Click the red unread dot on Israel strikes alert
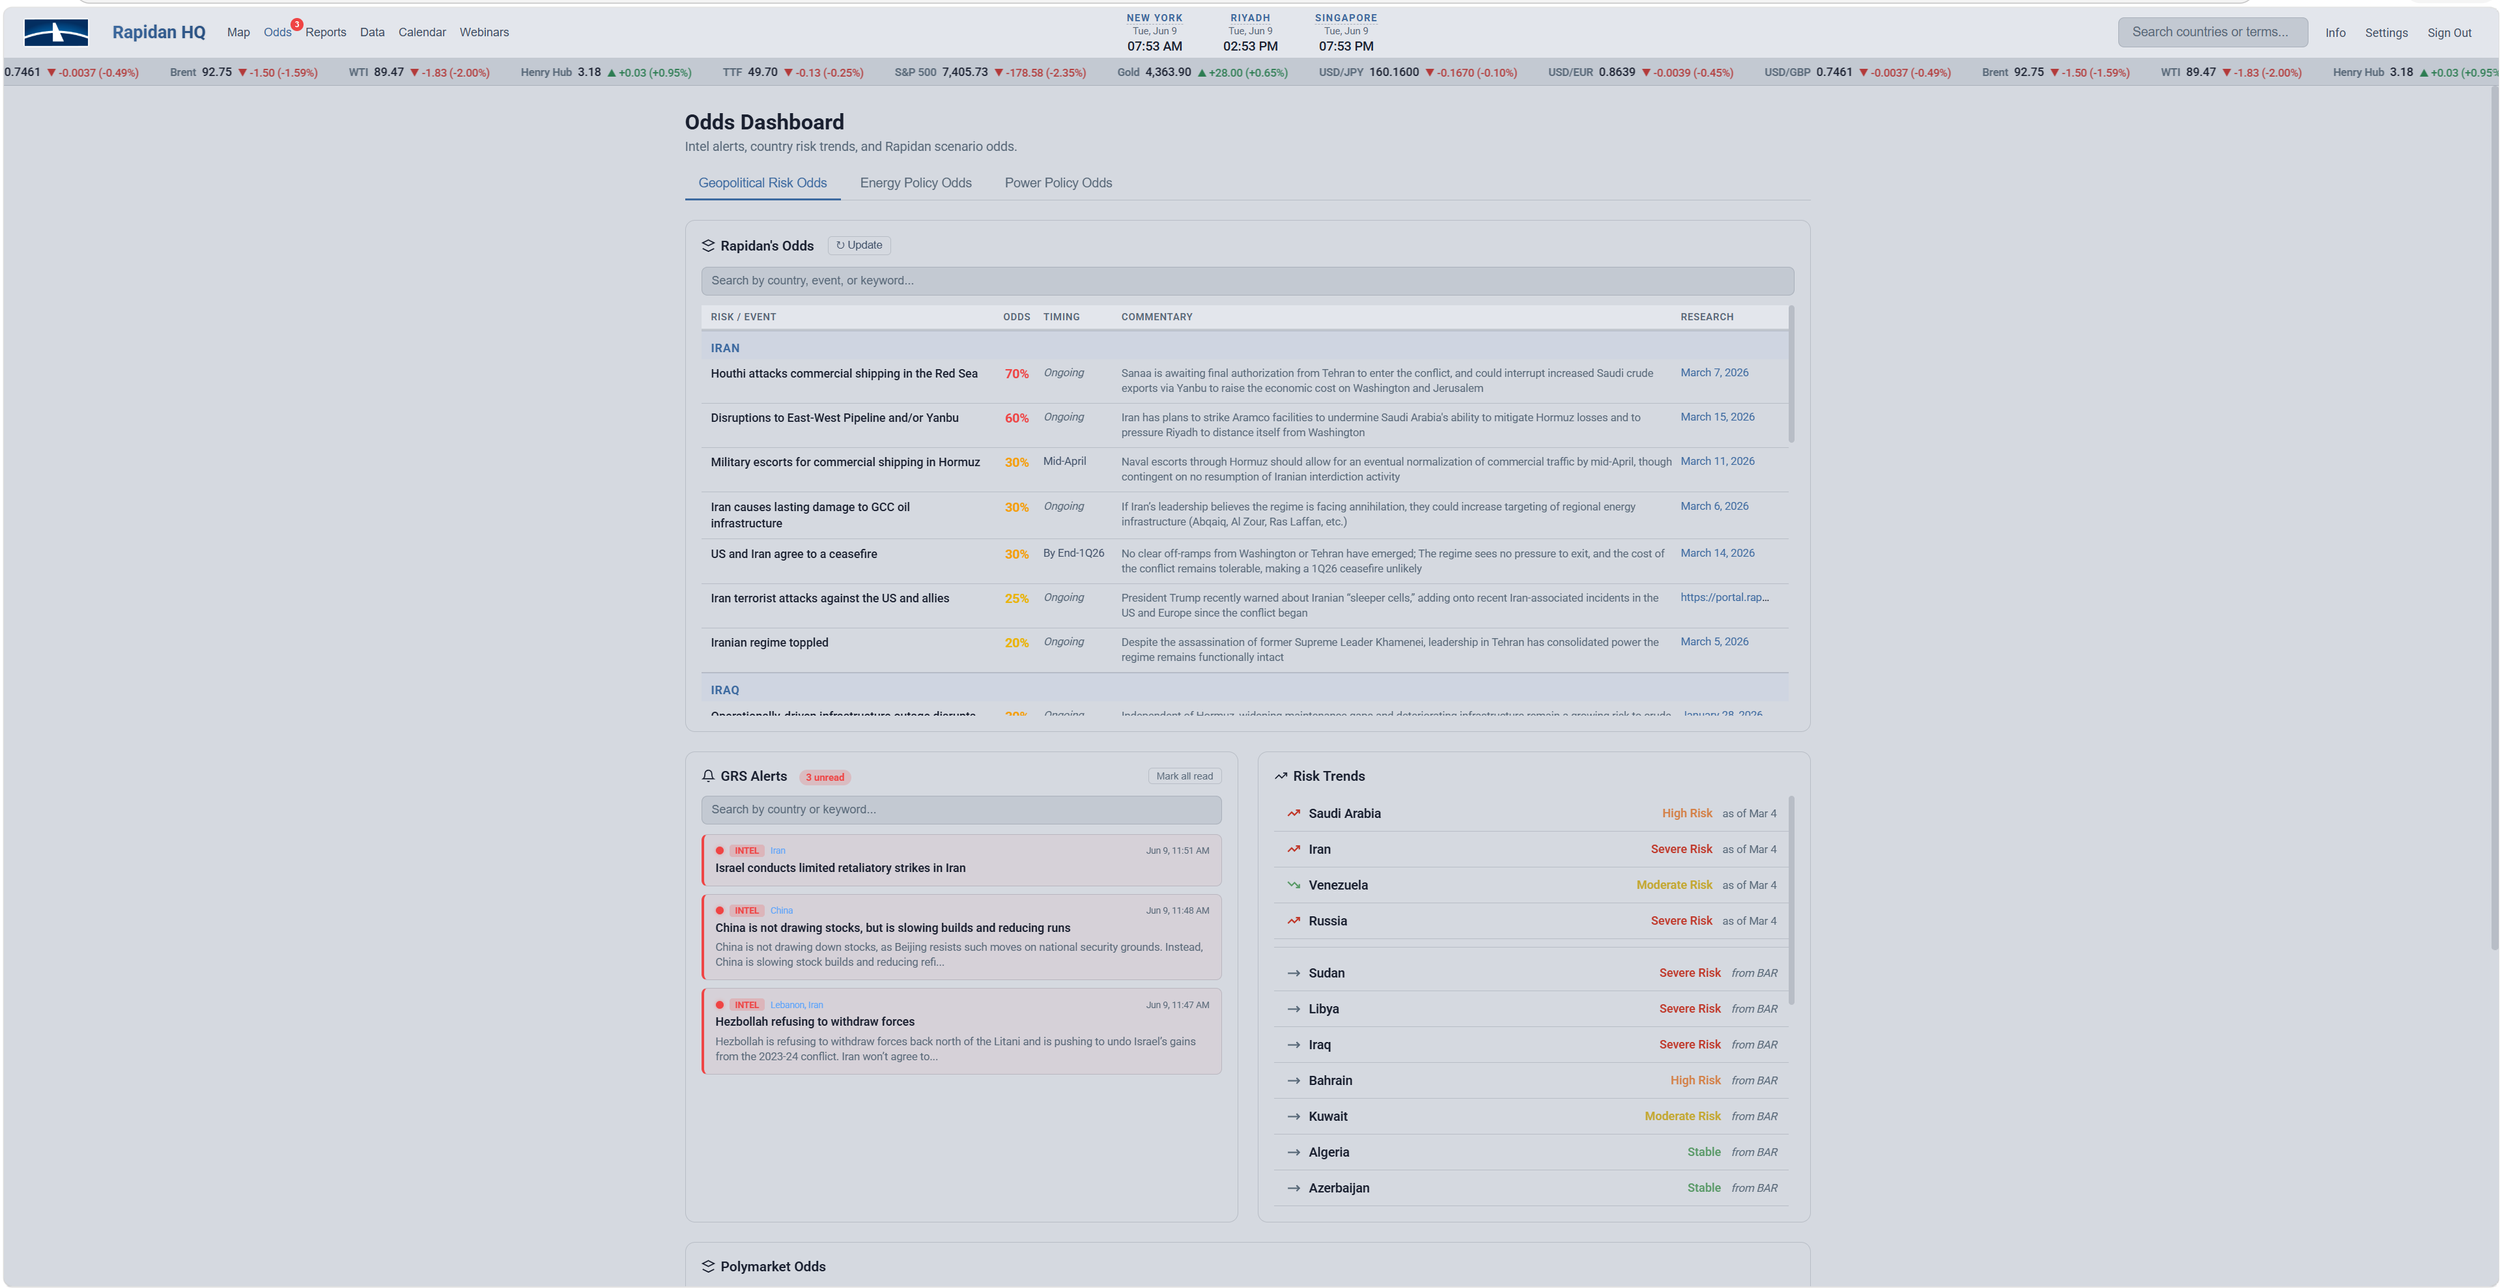The height and width of the screenshot is (1288, 2500). (x=720, y=851)
